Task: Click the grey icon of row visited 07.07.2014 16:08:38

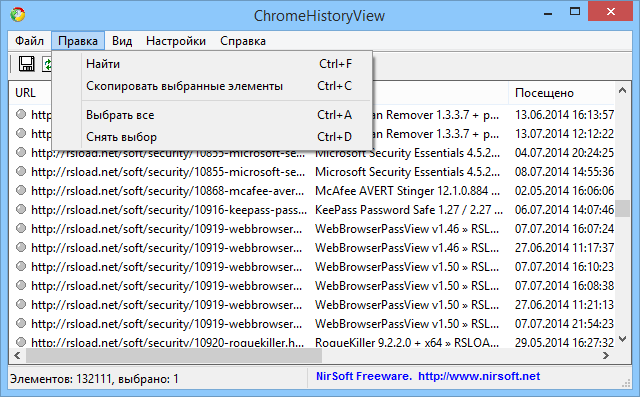Action: [21, 286]
